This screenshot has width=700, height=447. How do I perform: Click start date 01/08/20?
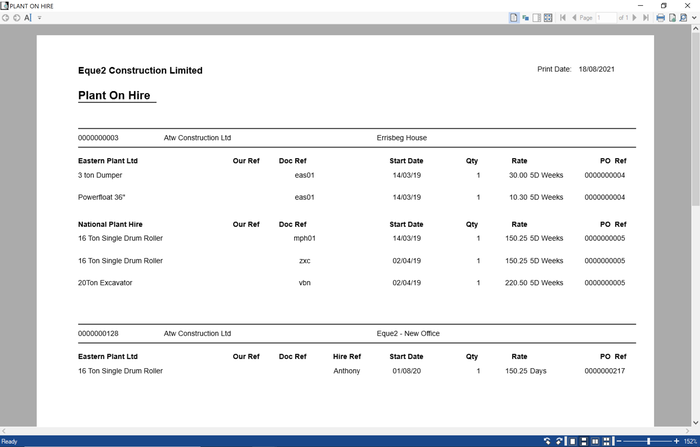pos(406,371)
